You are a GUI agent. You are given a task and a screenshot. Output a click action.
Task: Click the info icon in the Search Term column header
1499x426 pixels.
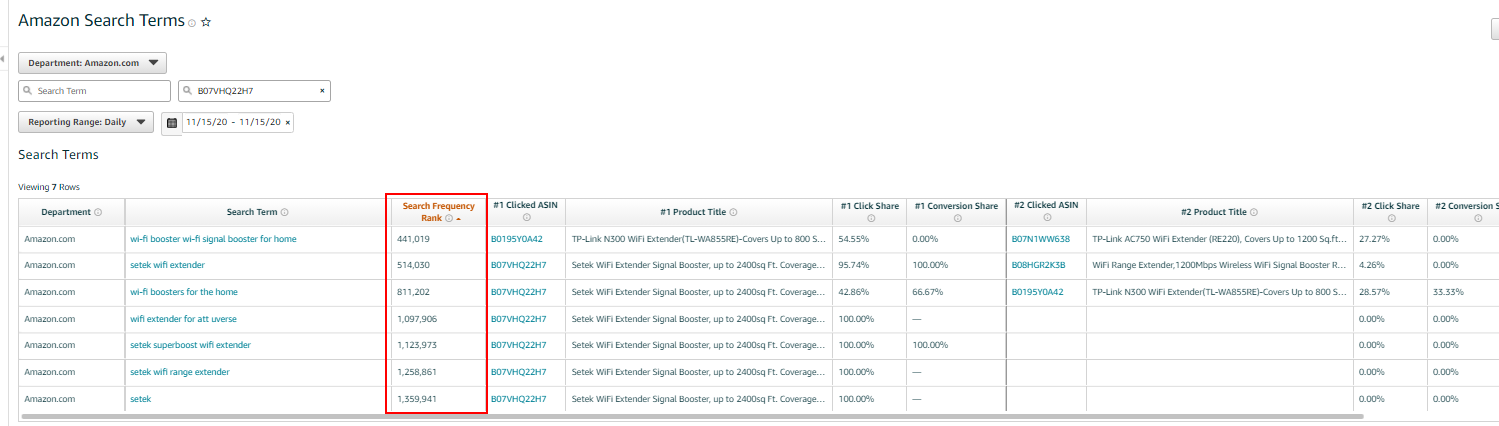285,212
